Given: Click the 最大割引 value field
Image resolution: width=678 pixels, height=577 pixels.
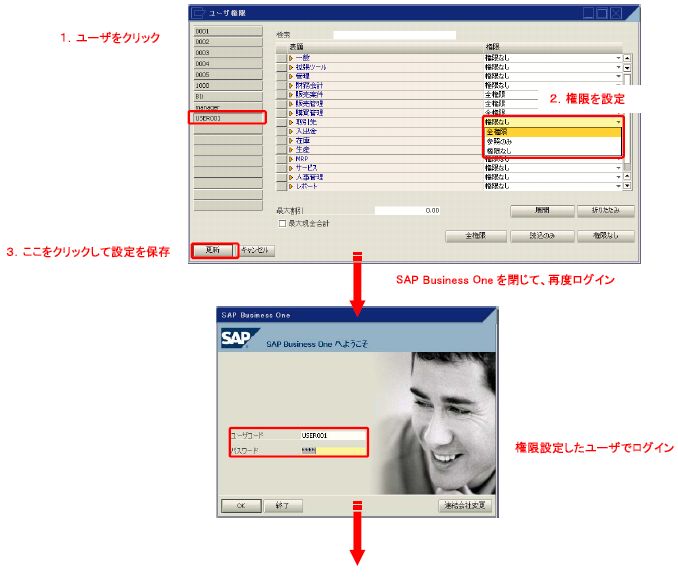Looking at the screenshot, I should click(407, 211).
